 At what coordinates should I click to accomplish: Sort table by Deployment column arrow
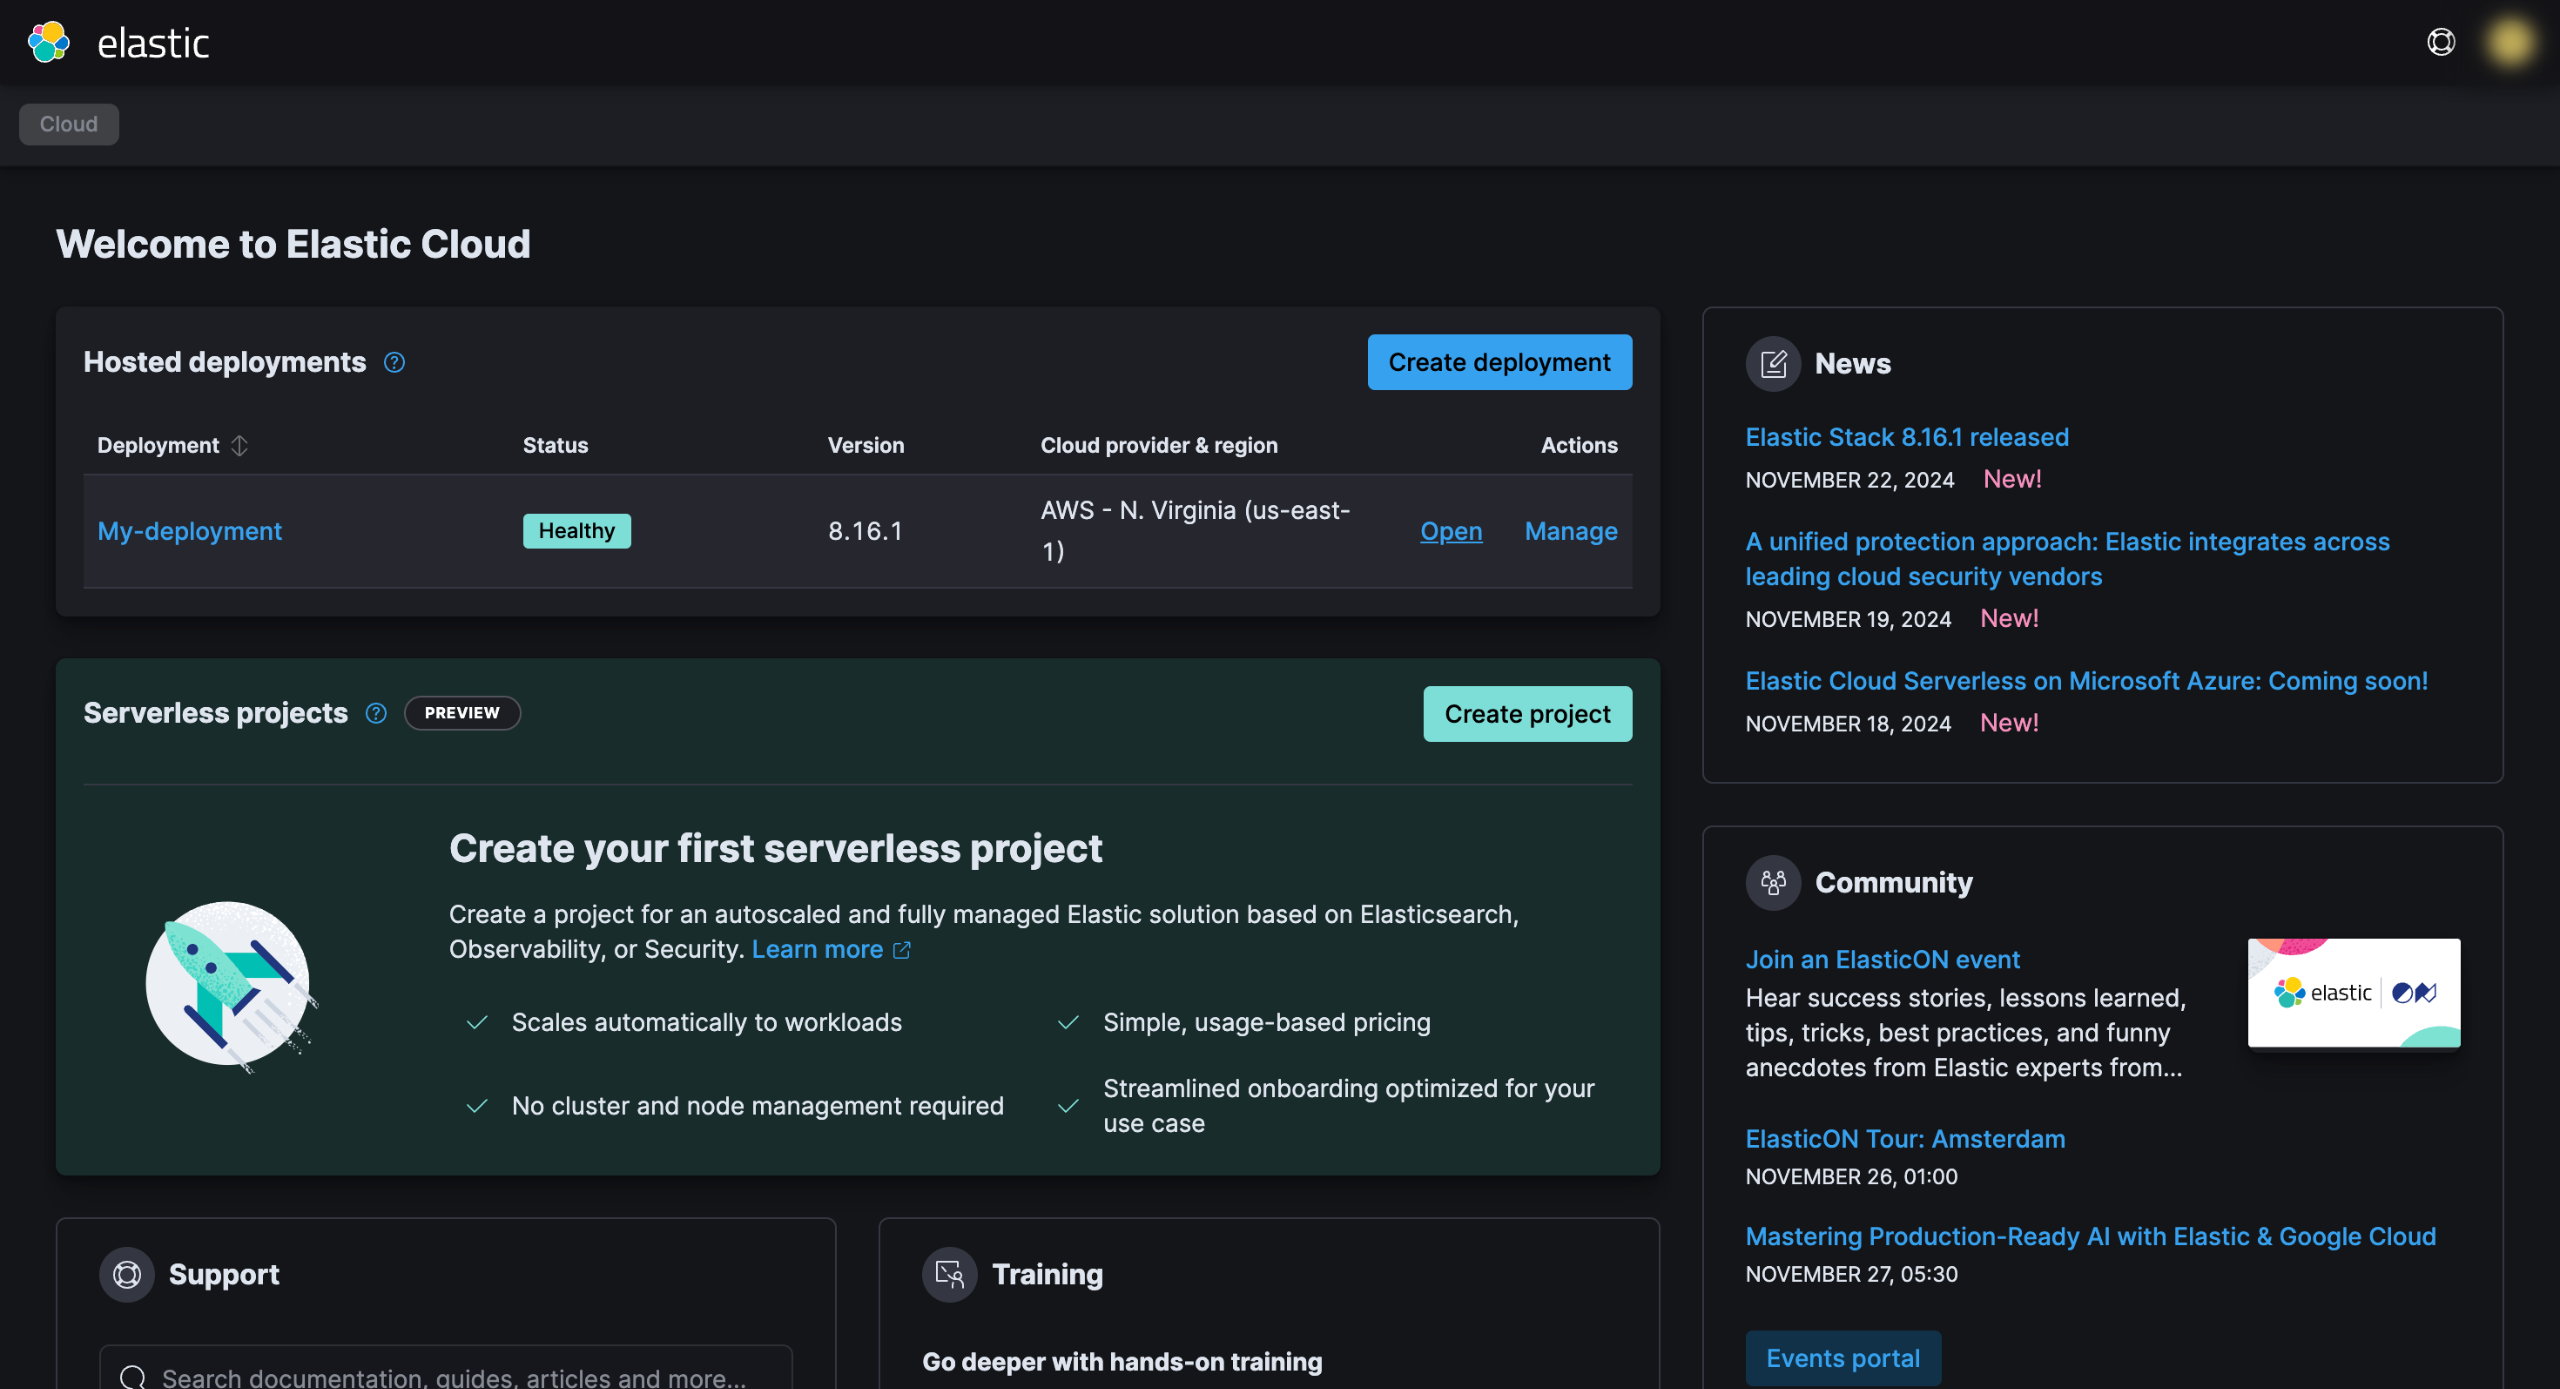[x=239, y=445]
